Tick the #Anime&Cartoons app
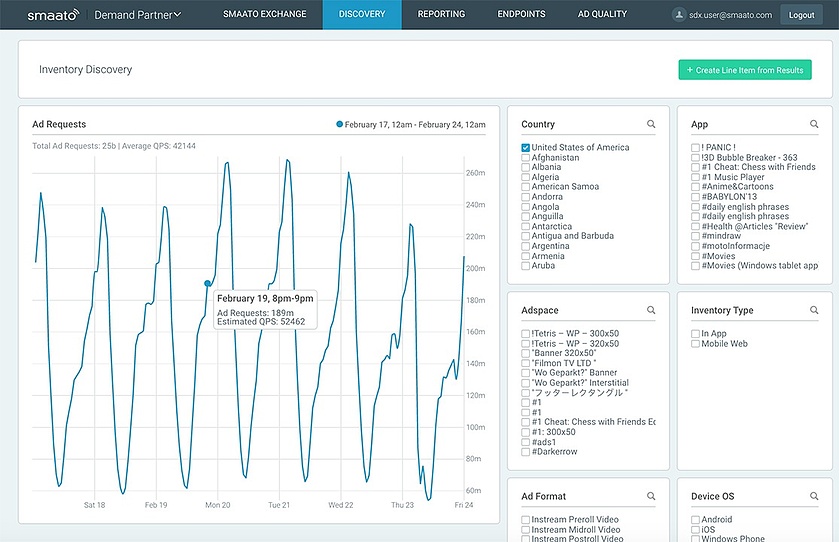Screen dimensions: 839x542 click(695, 187)
